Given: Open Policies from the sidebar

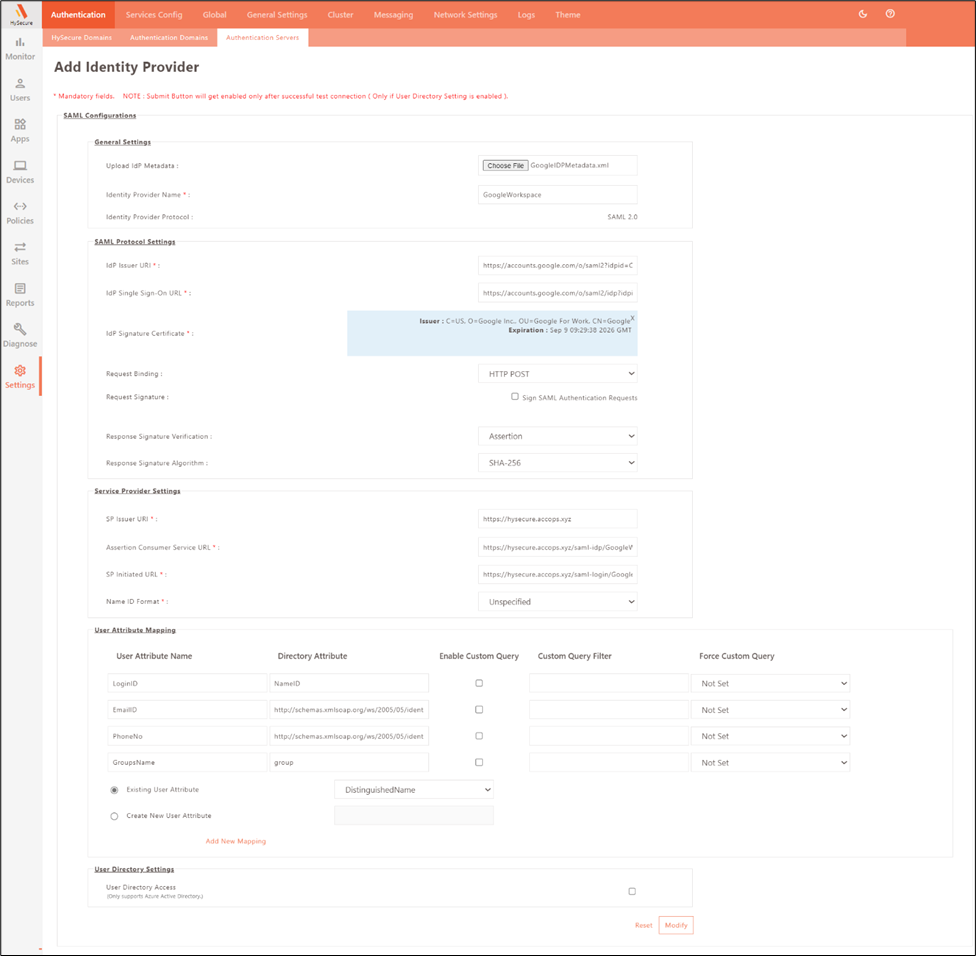Looking at the screenshot, I should click(20, 212).
